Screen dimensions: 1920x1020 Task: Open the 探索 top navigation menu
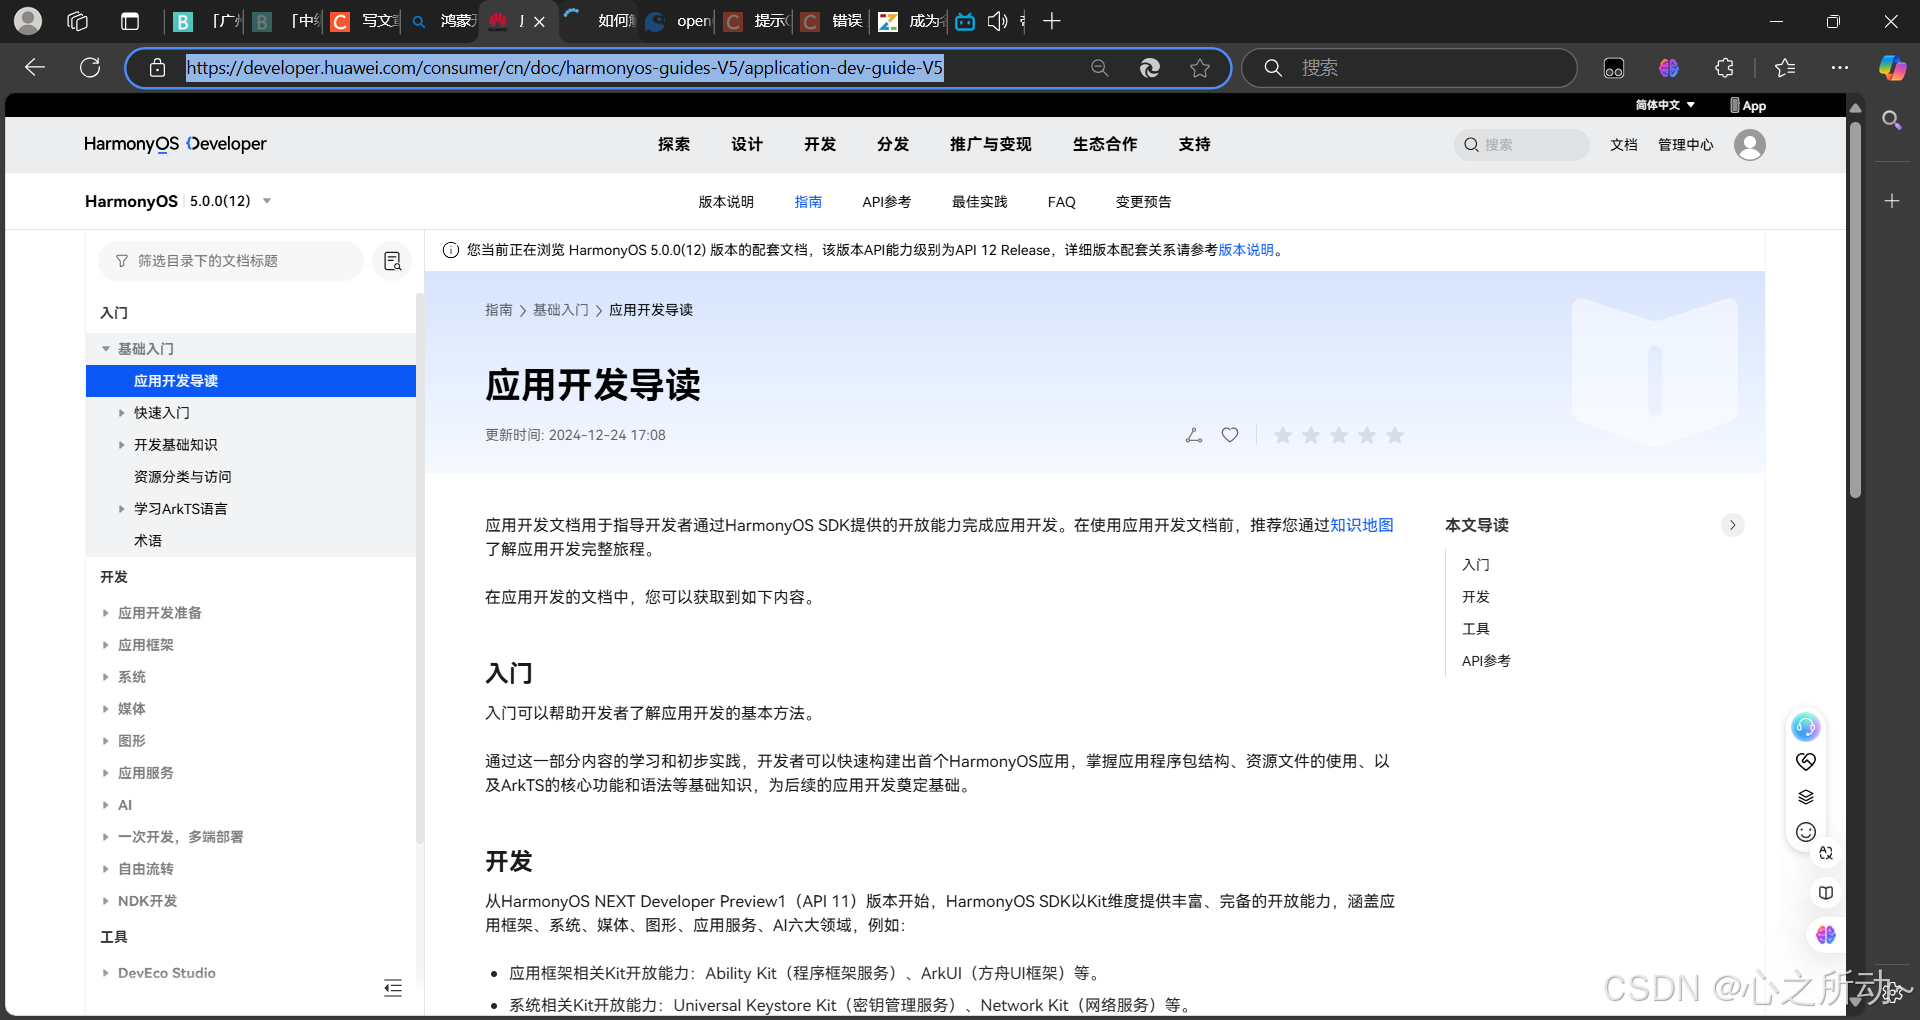coord(674,144)
